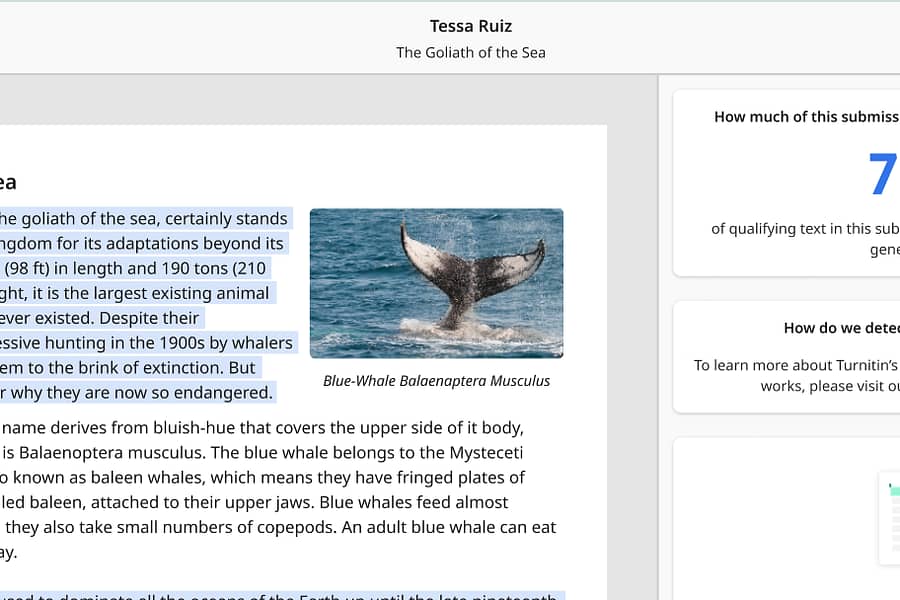Click the heading starting 'How do we'

[842, 328]
